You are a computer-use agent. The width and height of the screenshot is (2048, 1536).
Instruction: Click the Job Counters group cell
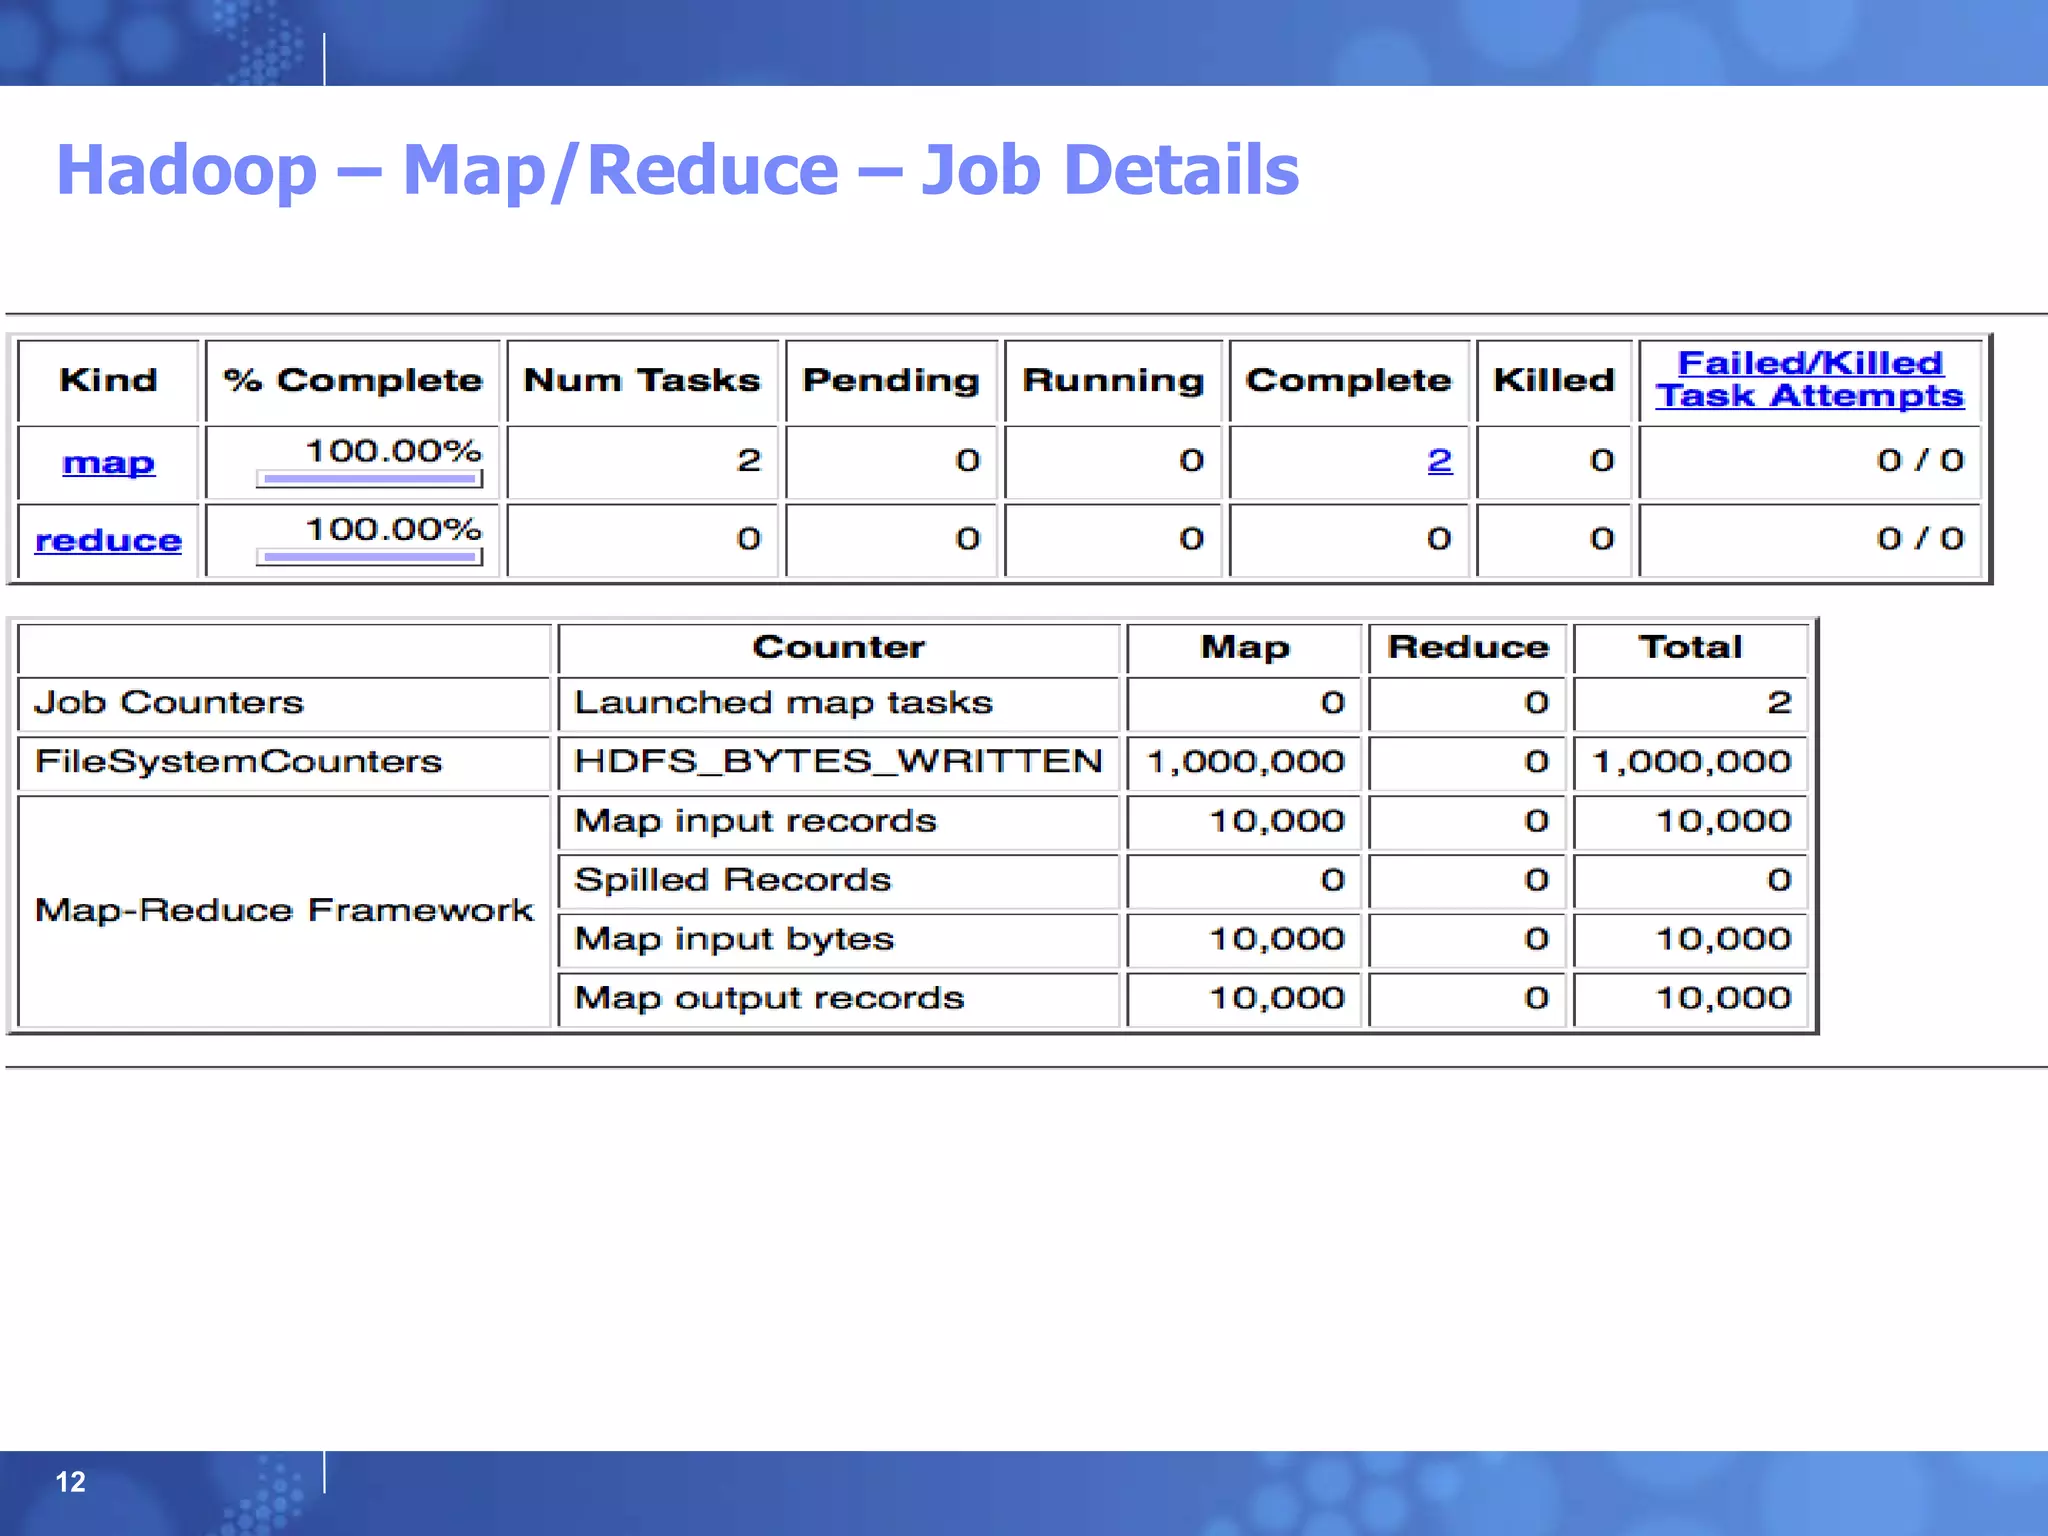point(284,703)
